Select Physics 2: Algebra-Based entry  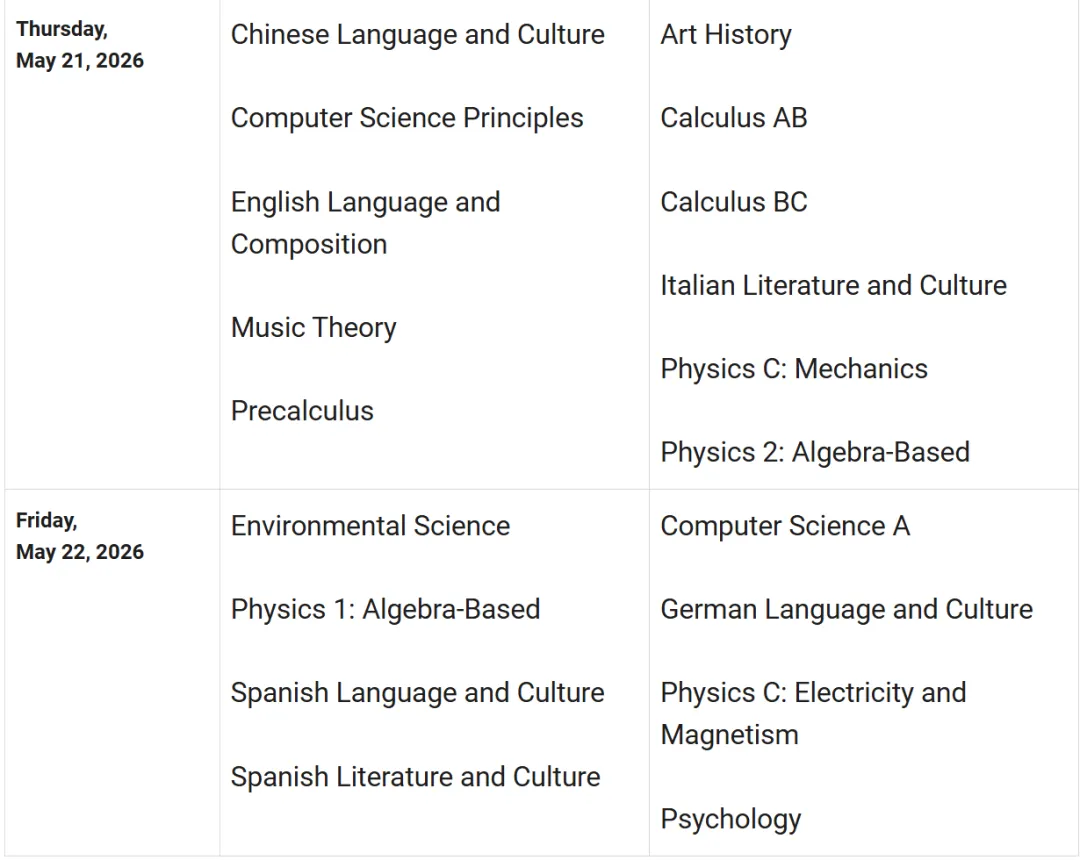coord(815,452)
